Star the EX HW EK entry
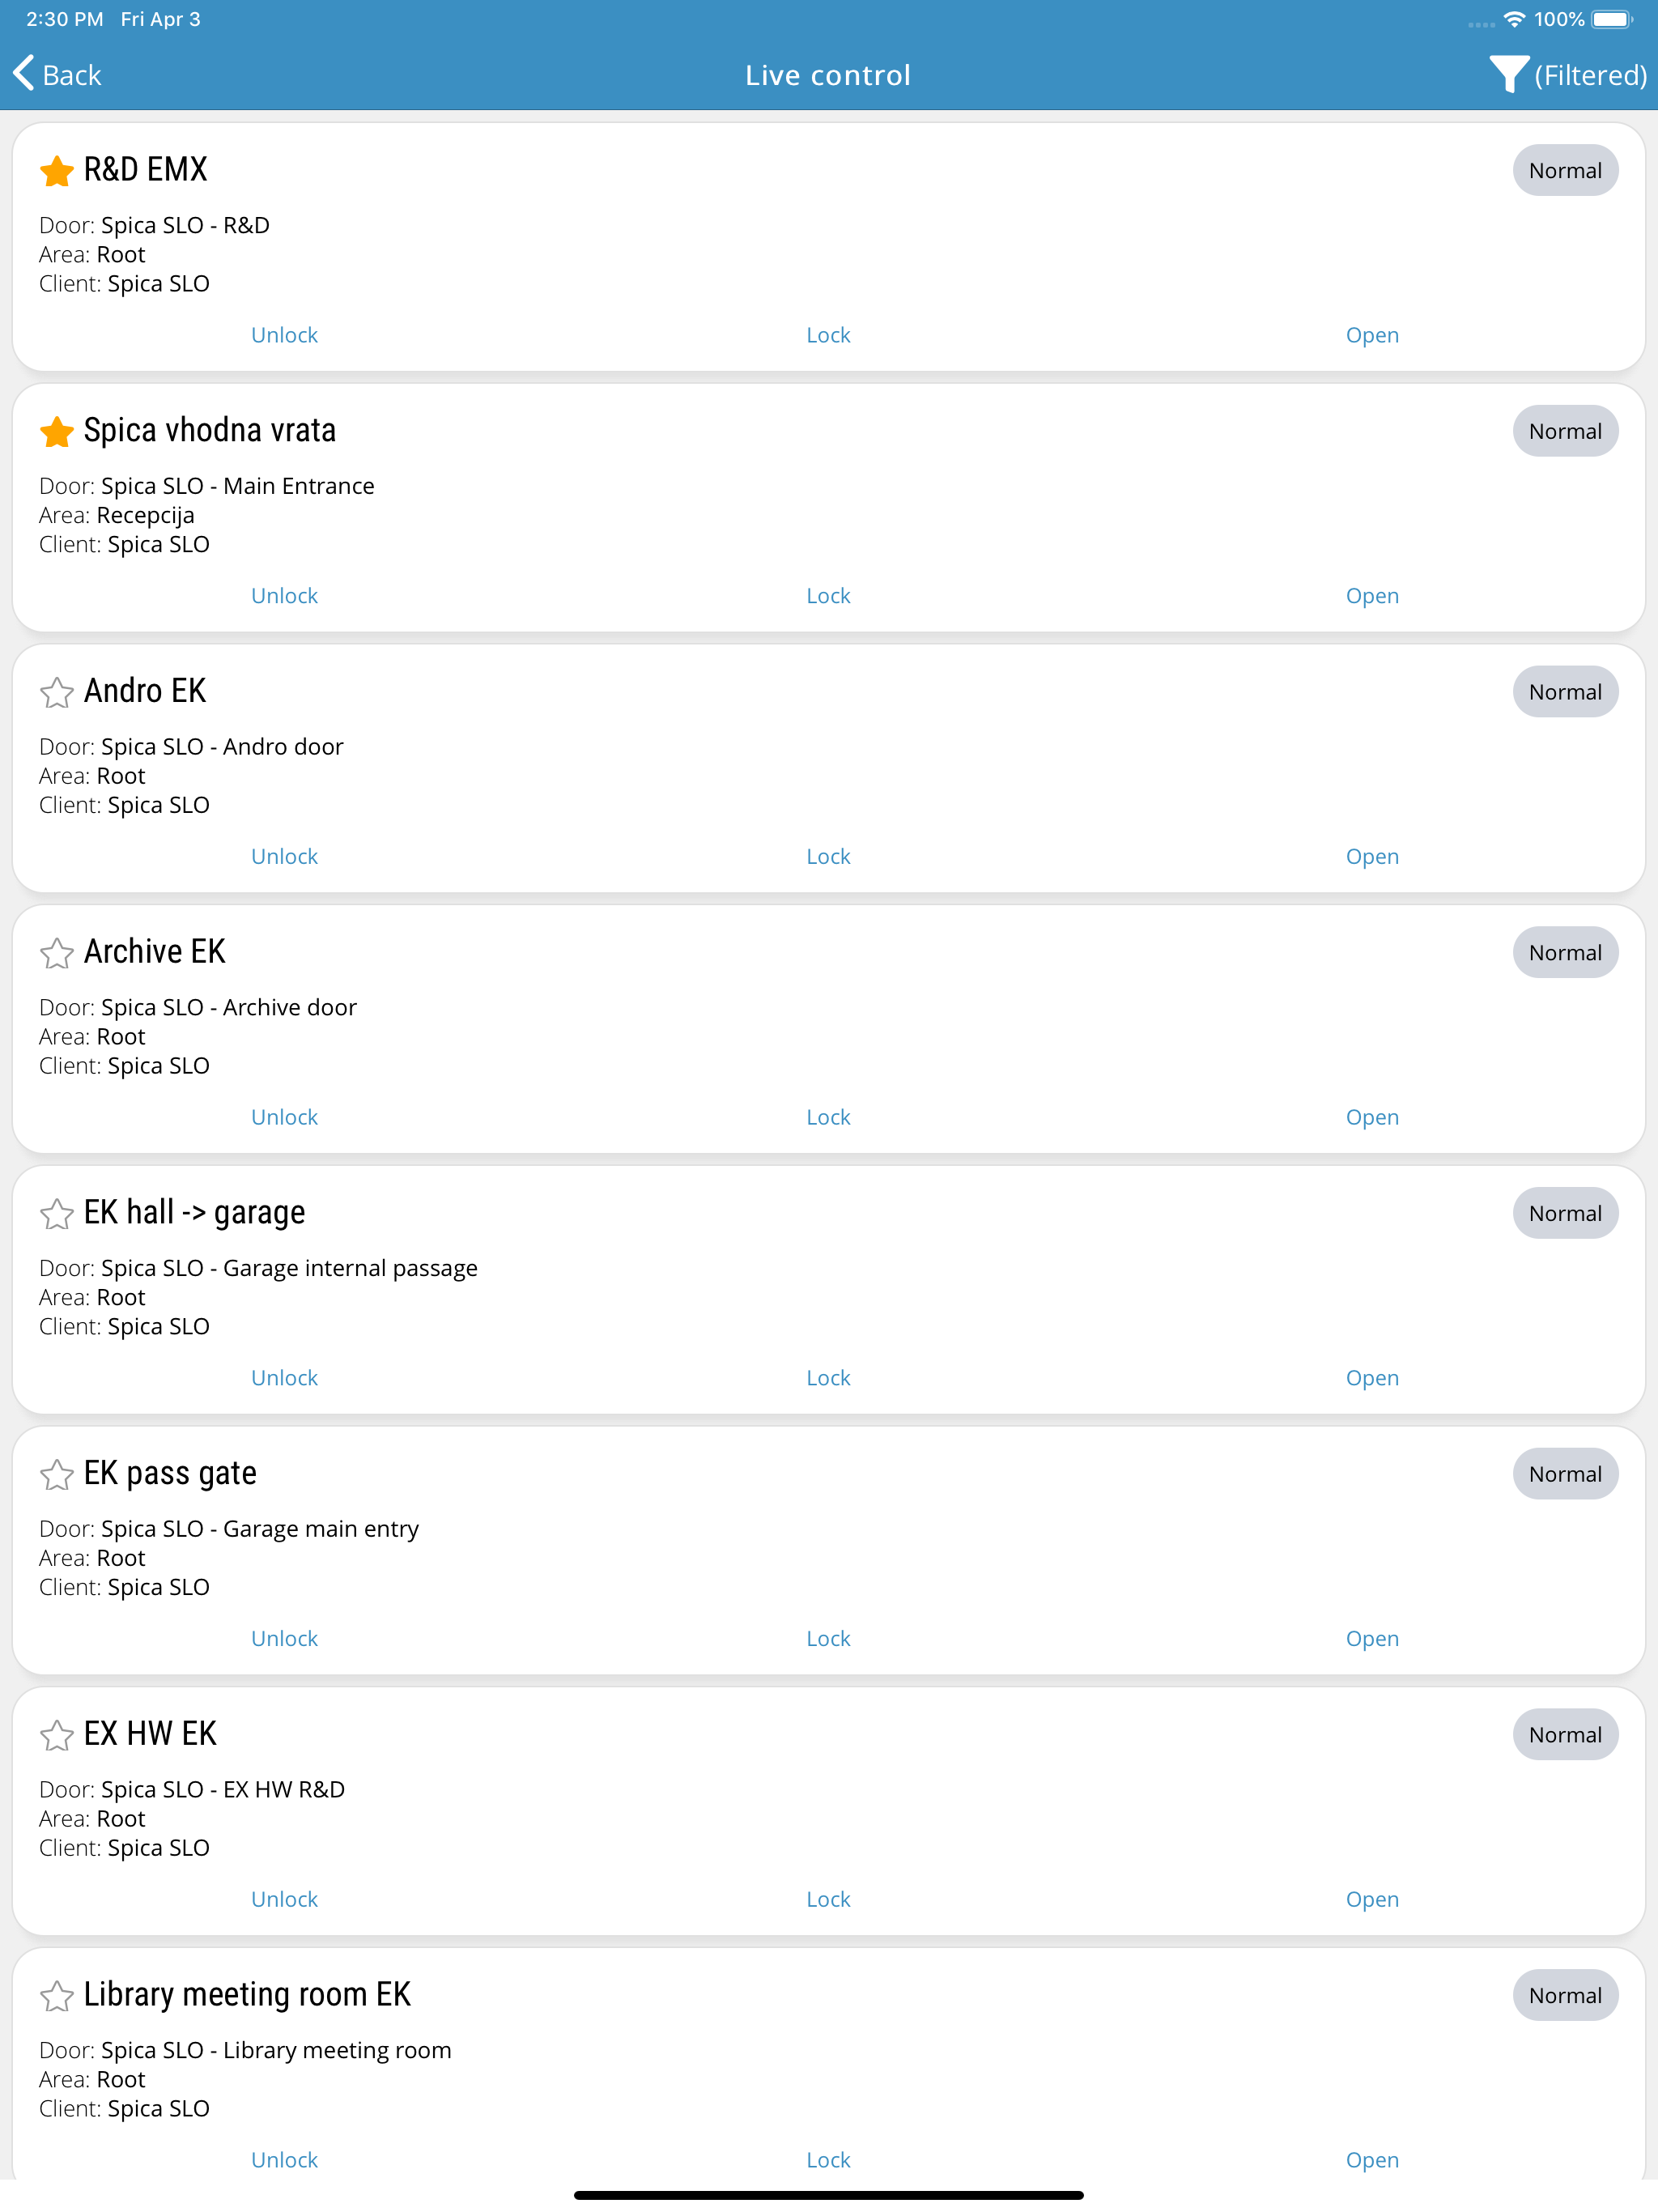This screenshot has height=2212, width=1658. pyautogui.click(x=57, y=1735)
